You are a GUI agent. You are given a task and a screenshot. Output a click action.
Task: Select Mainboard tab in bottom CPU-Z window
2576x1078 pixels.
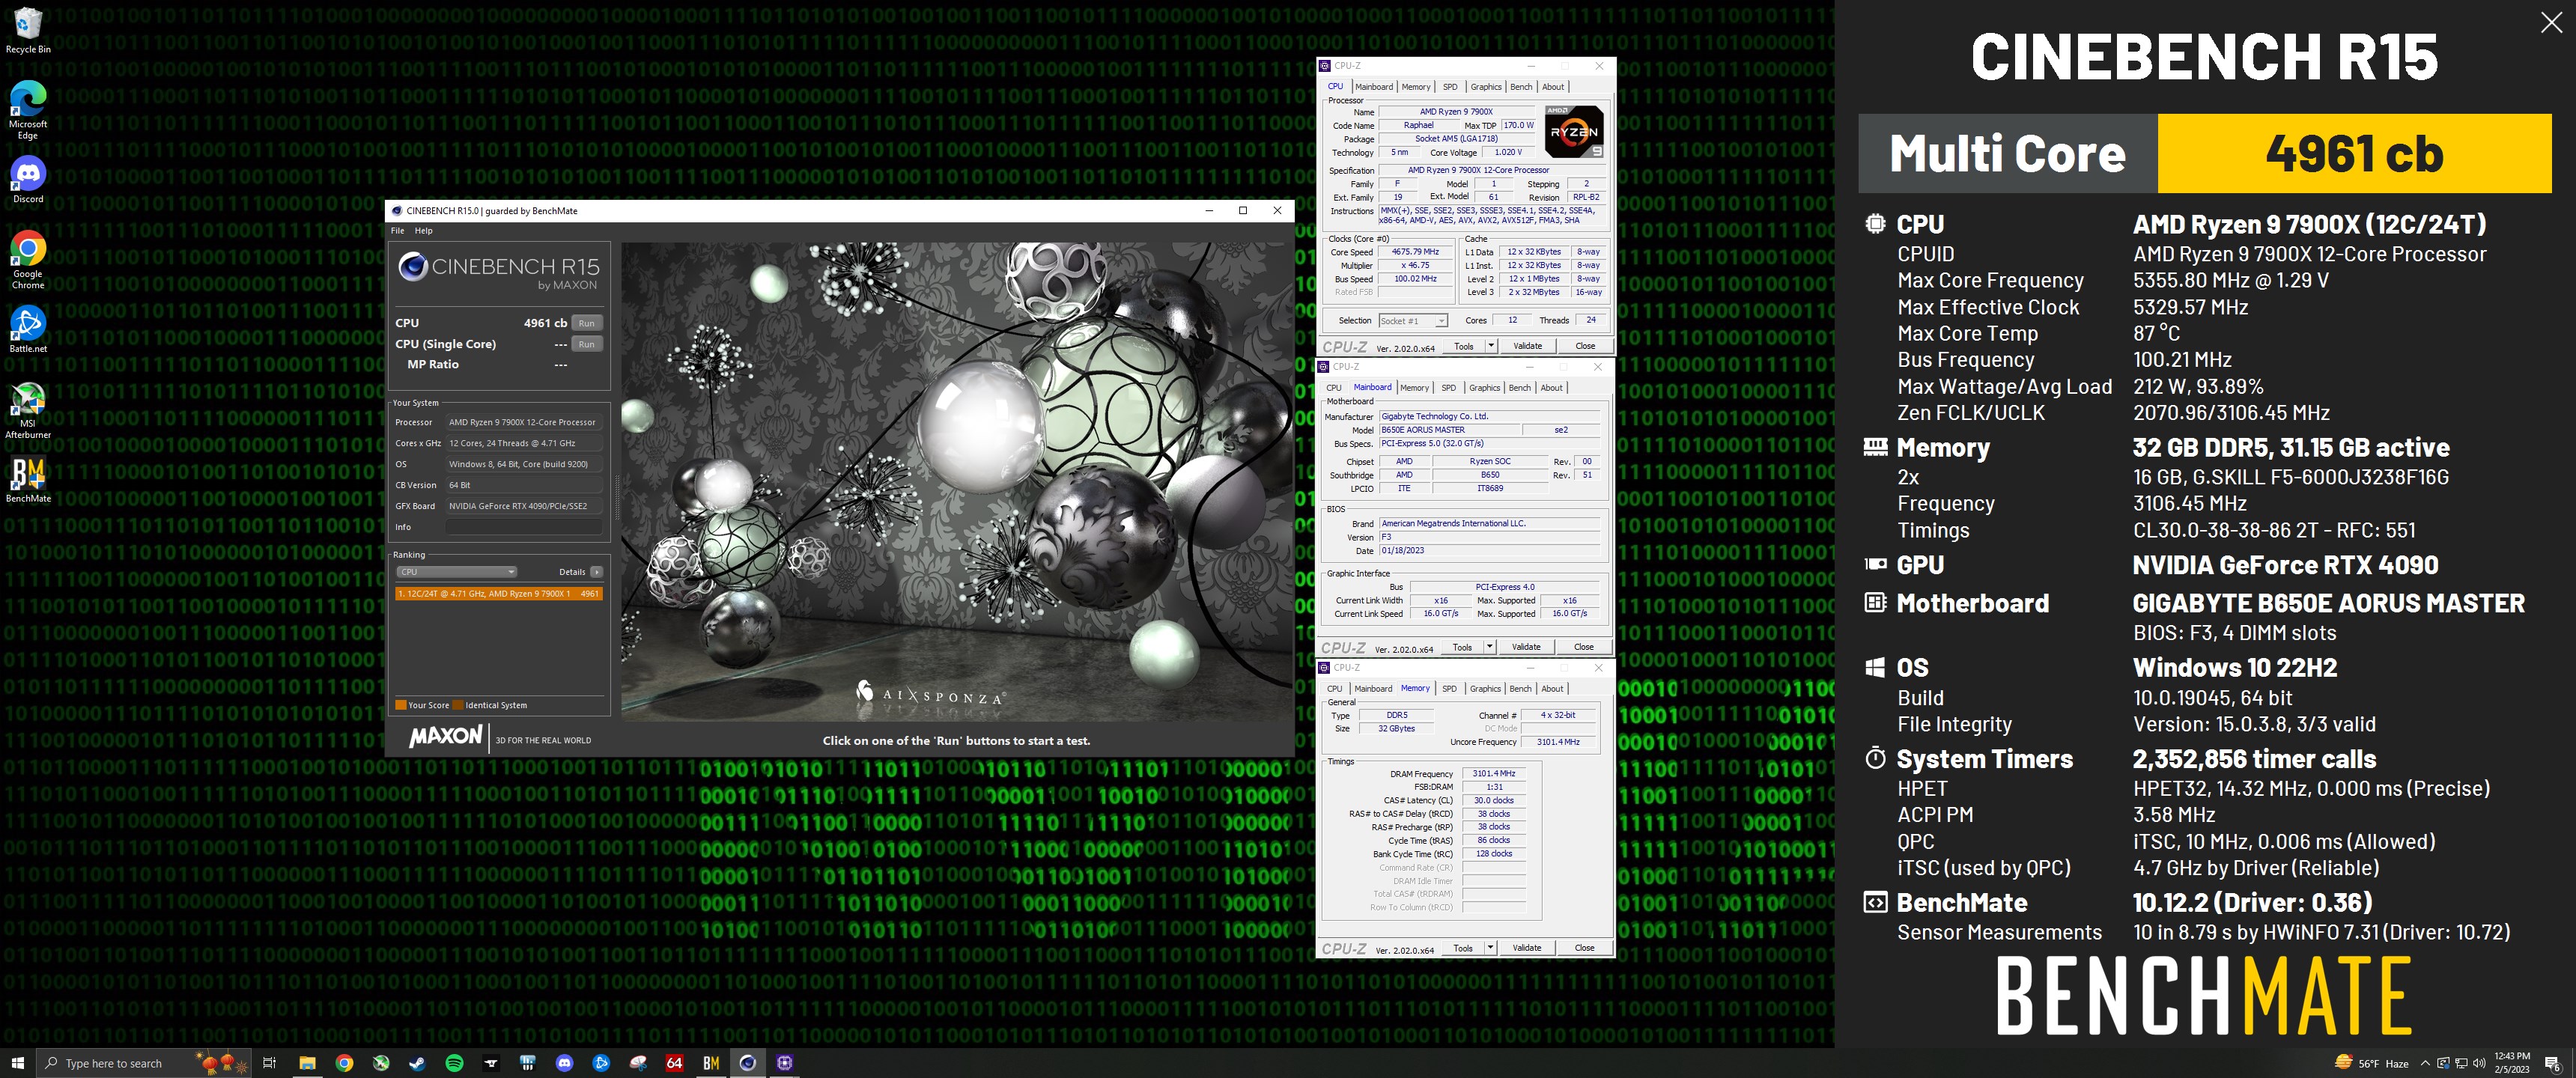pyautogui.click(x=1373, y=689)
